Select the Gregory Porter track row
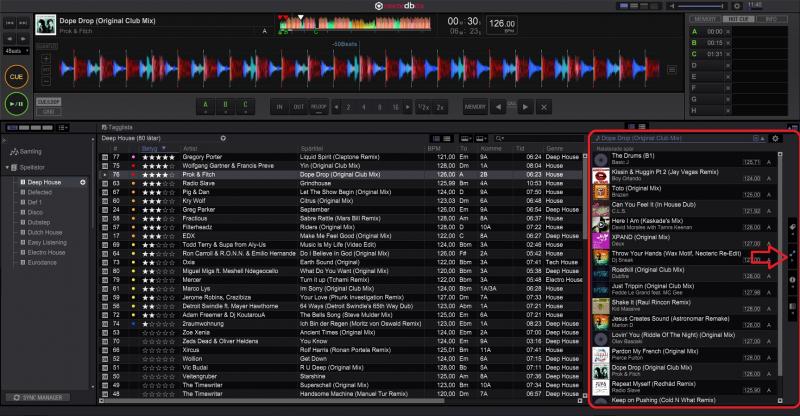 click(341, 157)
